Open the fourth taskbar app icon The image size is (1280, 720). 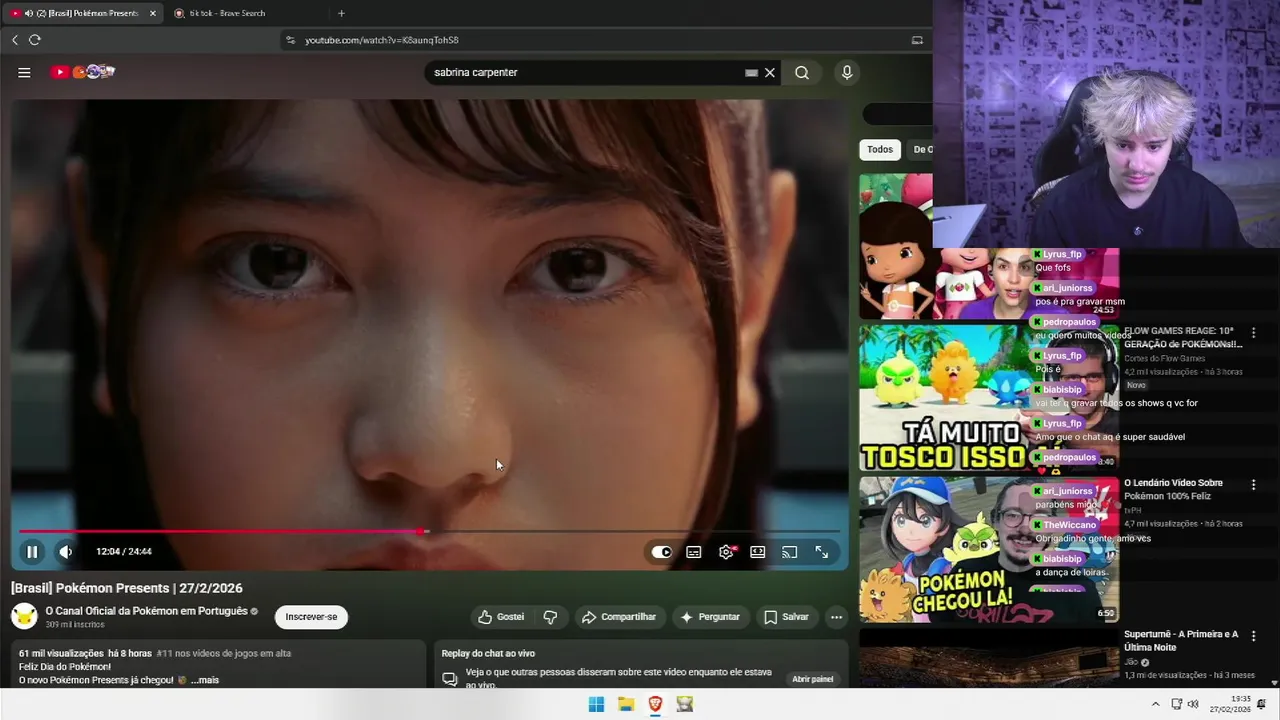tap(685, 704)
